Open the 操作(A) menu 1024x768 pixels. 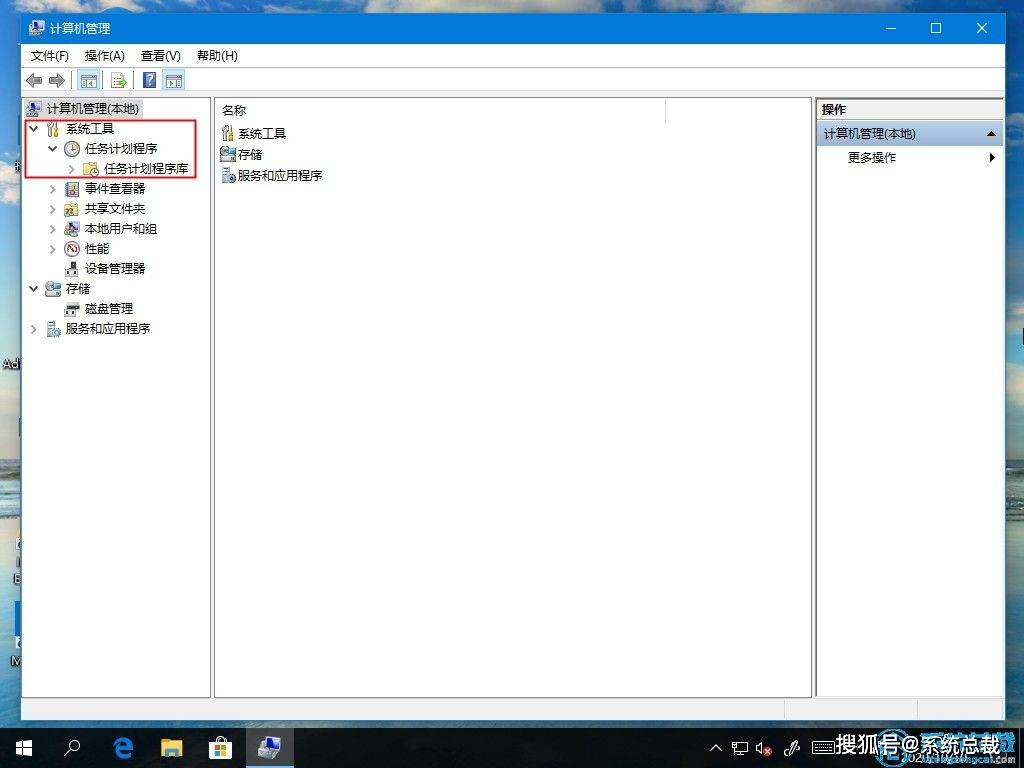105,56
